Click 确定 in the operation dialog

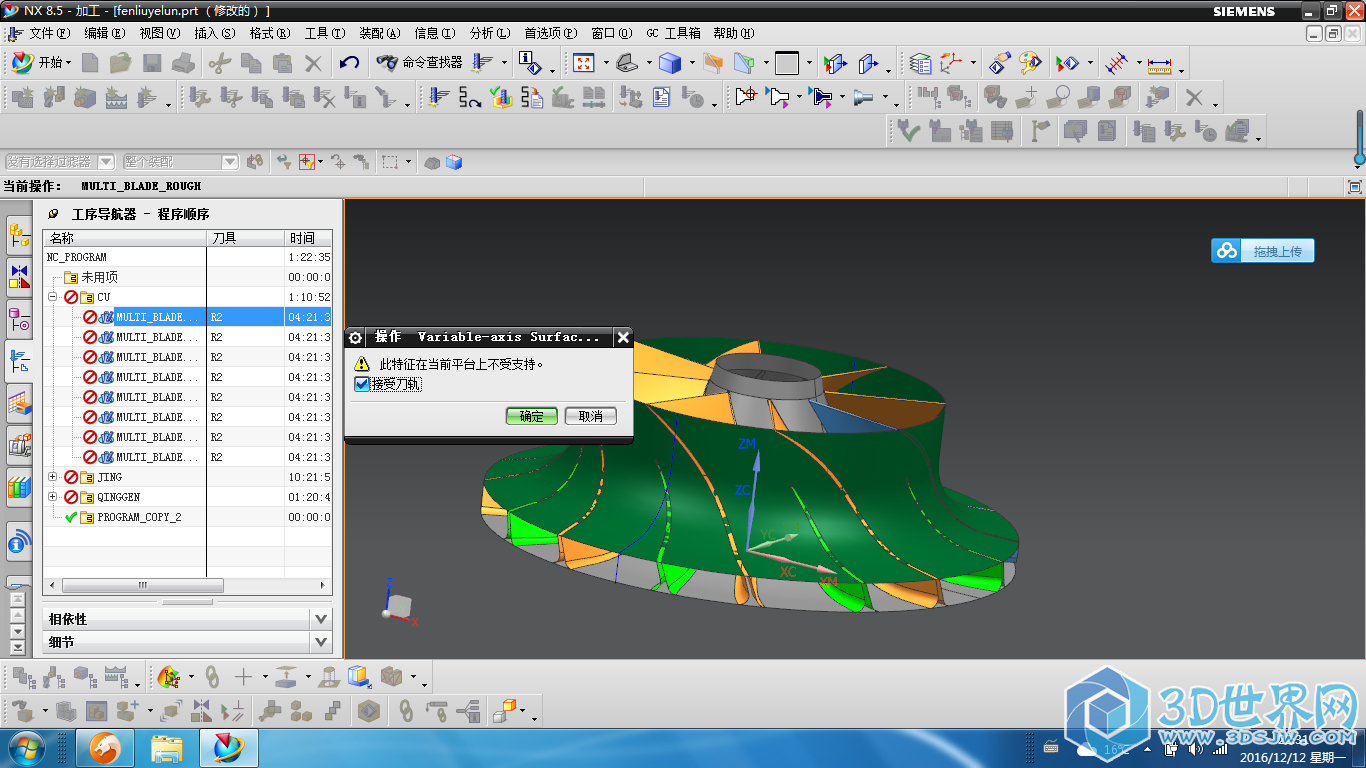click(x=531, y=416)
